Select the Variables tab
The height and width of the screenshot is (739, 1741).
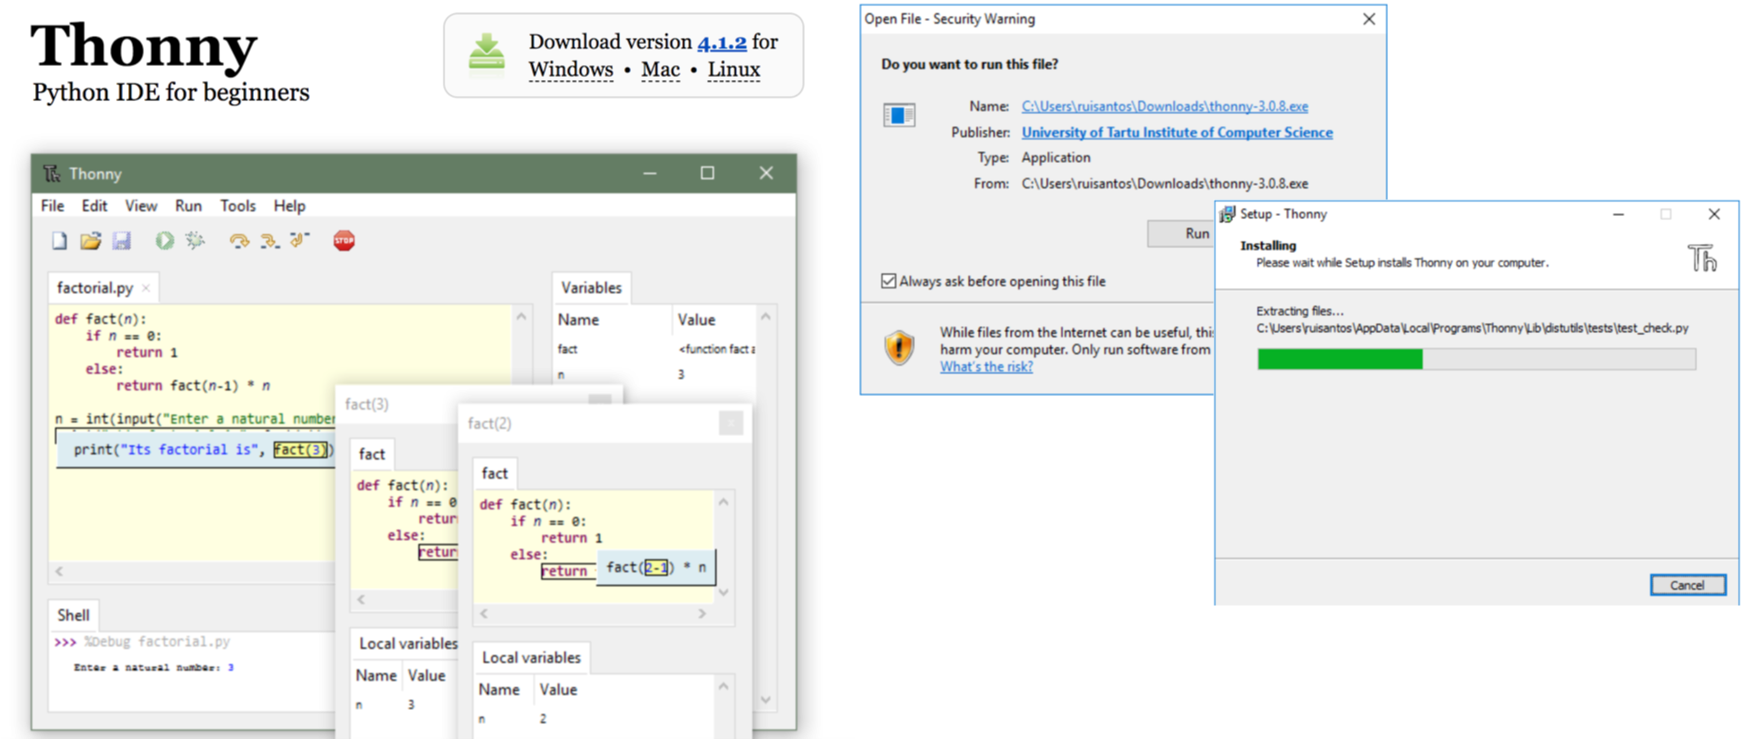591,288
